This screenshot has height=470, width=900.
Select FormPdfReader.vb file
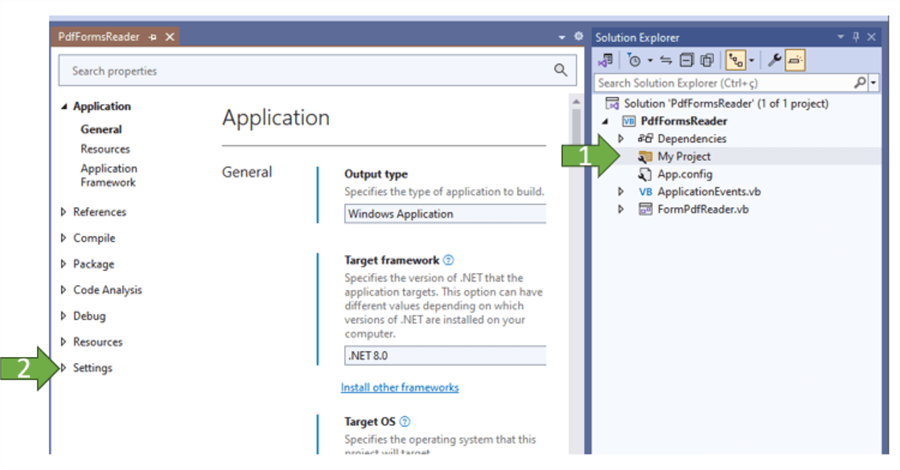click(703, 209)
